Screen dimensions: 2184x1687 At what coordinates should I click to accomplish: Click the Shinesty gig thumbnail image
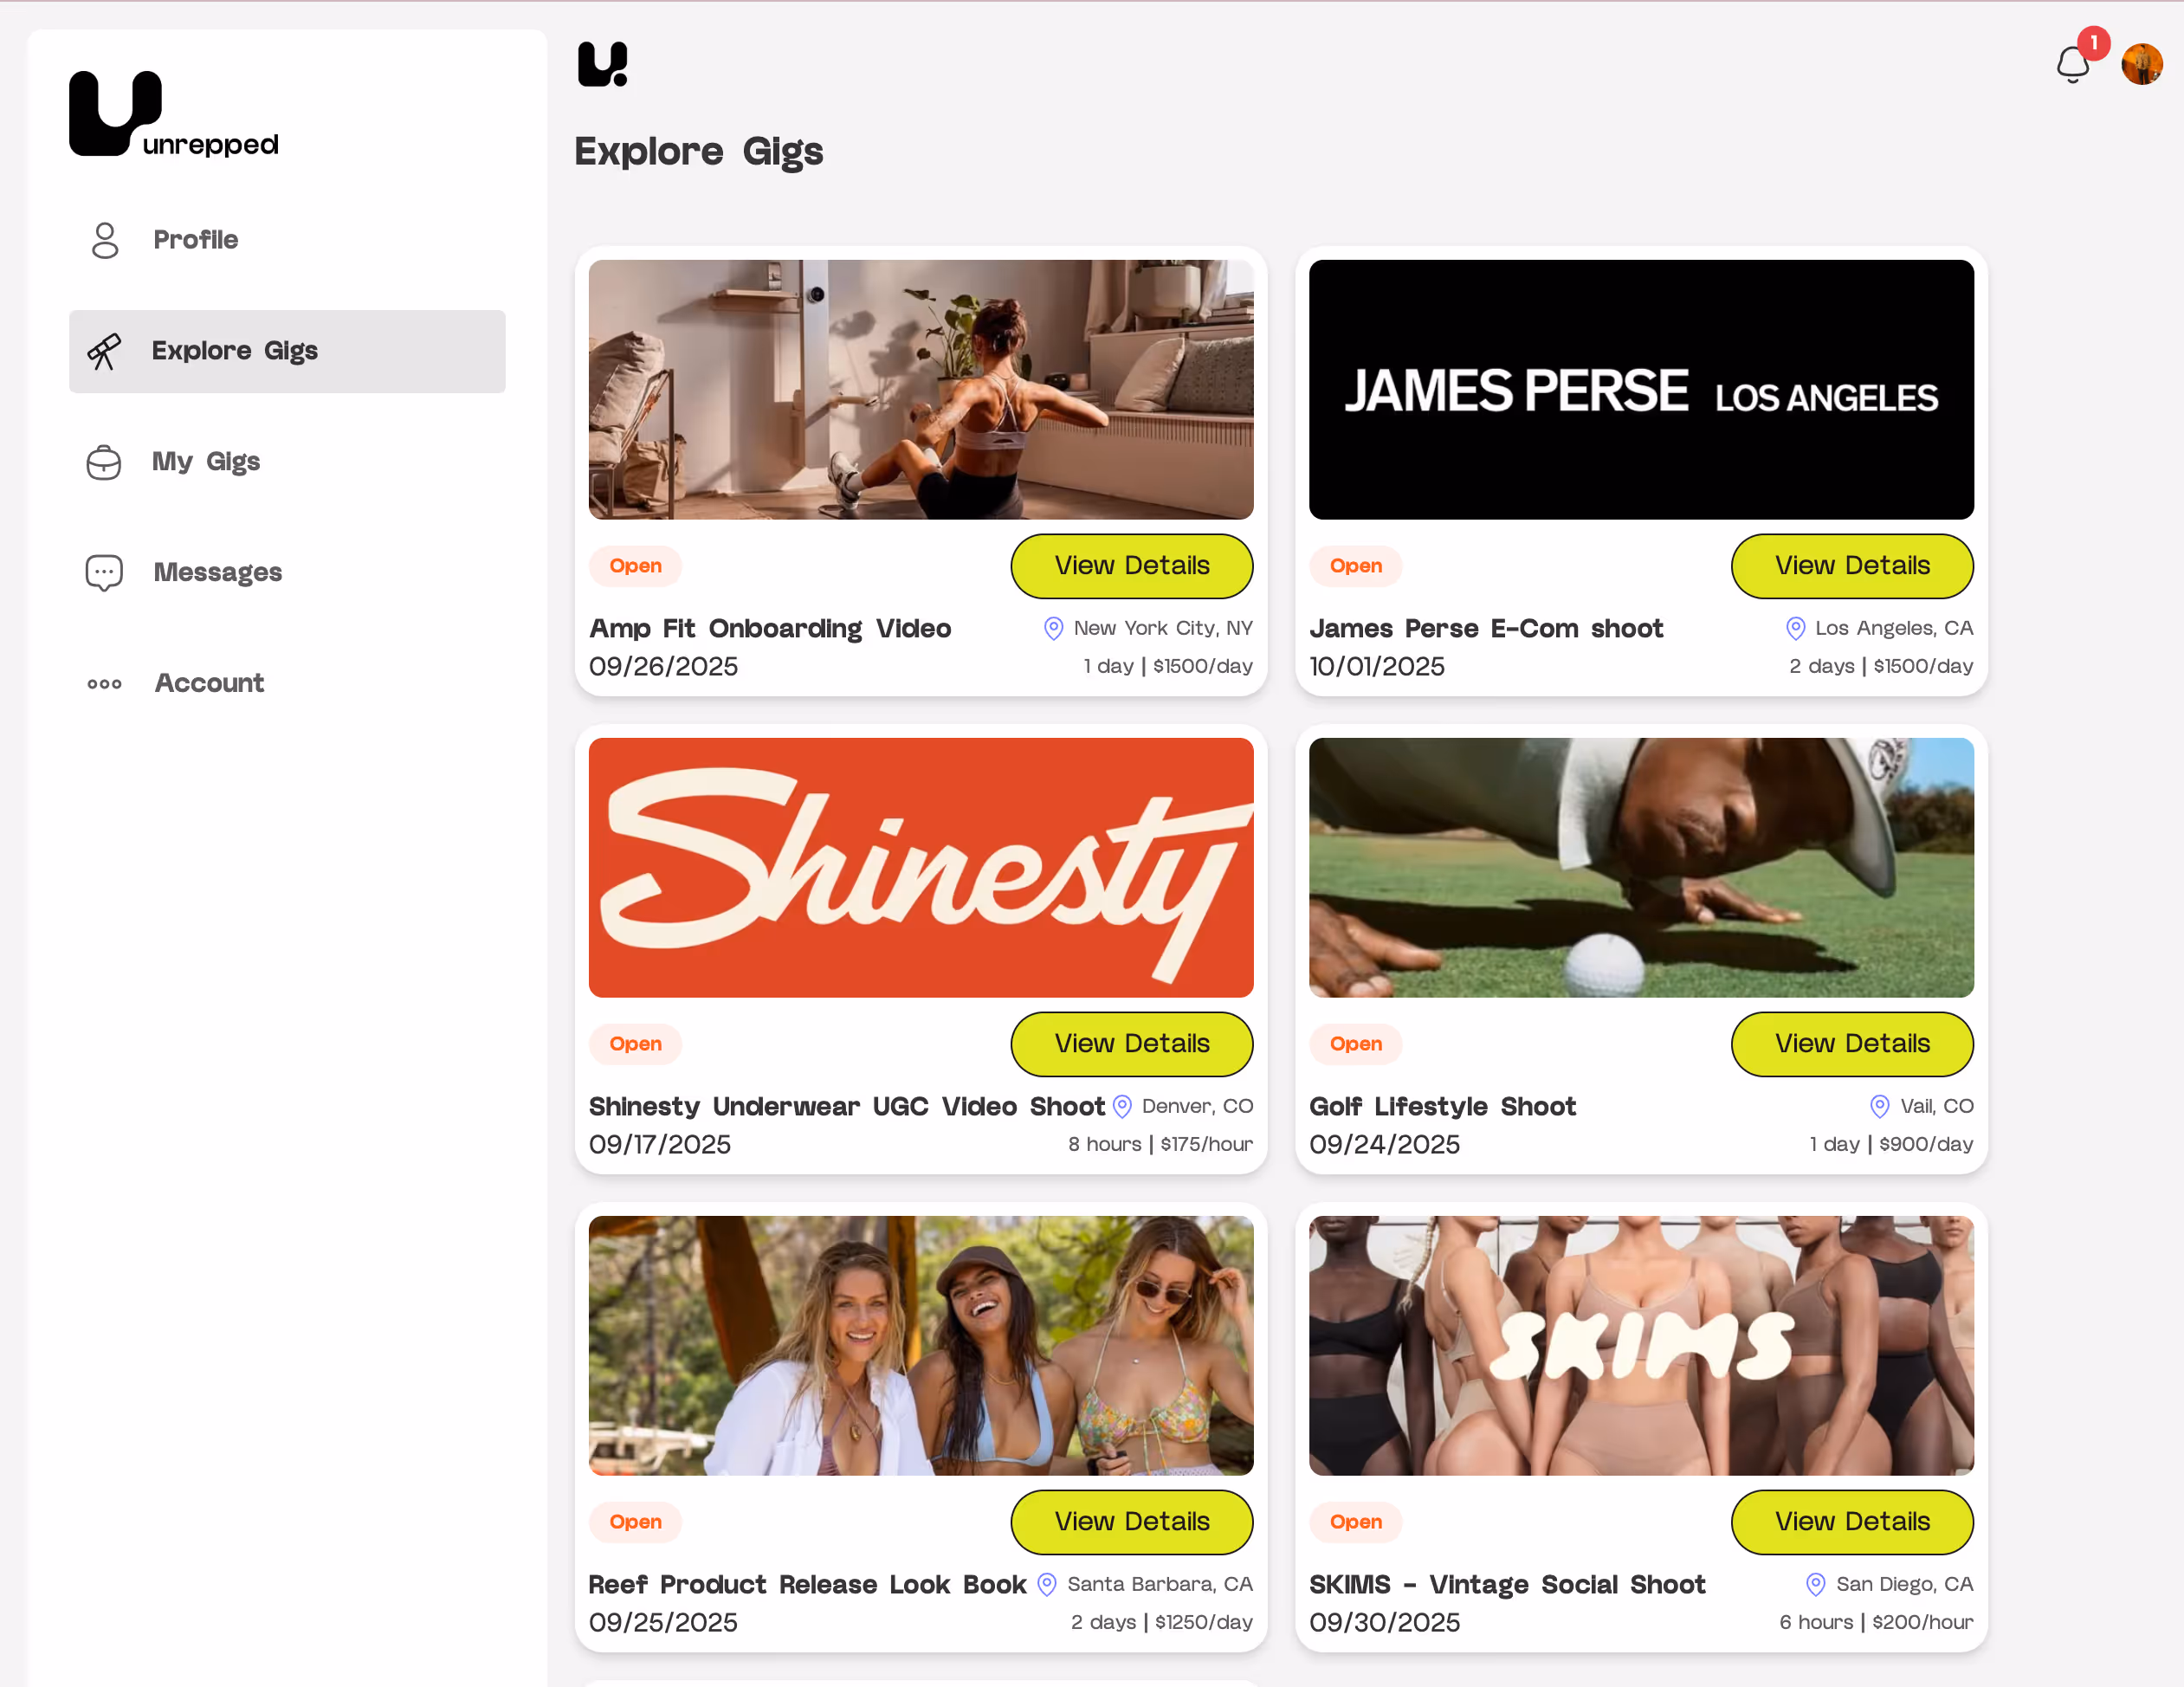click(x=921, y=868)
